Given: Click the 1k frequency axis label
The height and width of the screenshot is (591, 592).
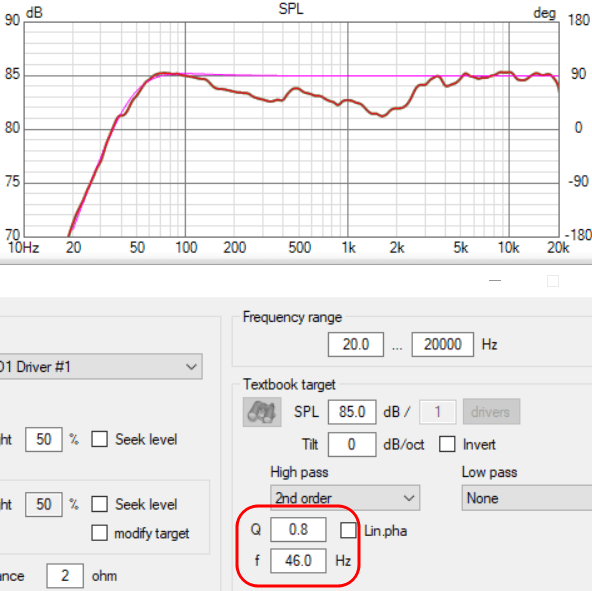Looking at the screenshot, I should [x=348, y=248].
